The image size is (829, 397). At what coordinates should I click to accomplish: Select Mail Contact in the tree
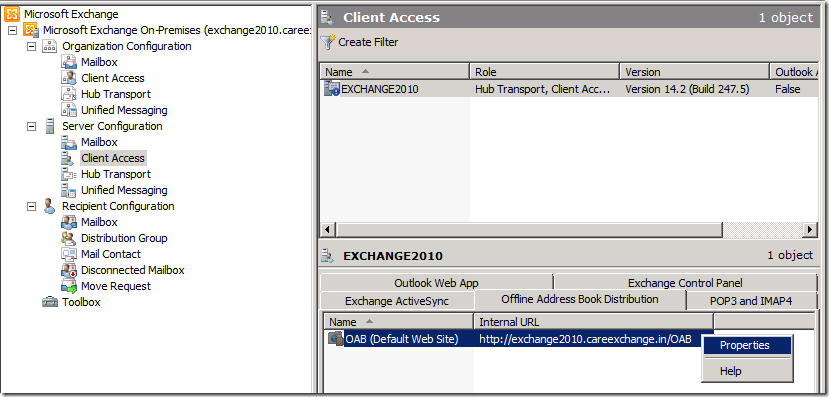[111, 254]
